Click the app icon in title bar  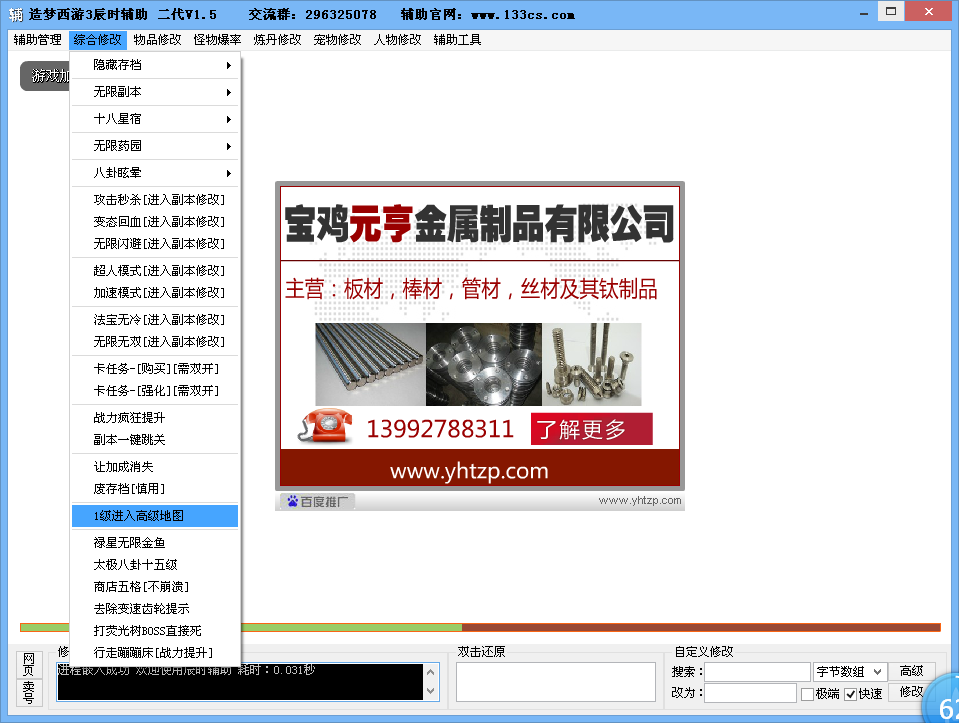16,14
